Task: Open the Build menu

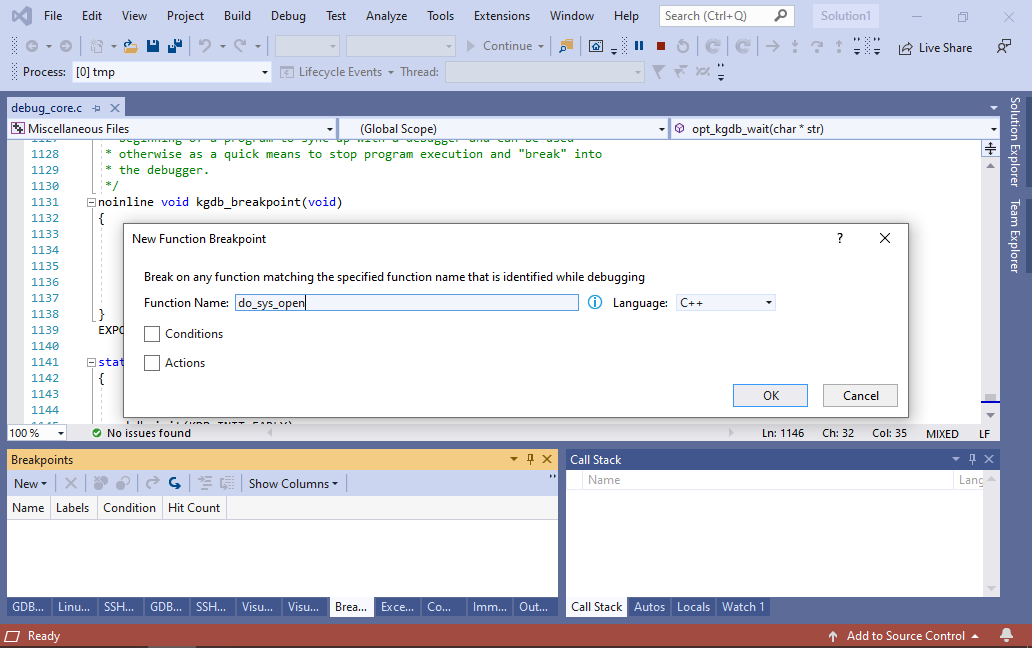Action: pos(237,16)
